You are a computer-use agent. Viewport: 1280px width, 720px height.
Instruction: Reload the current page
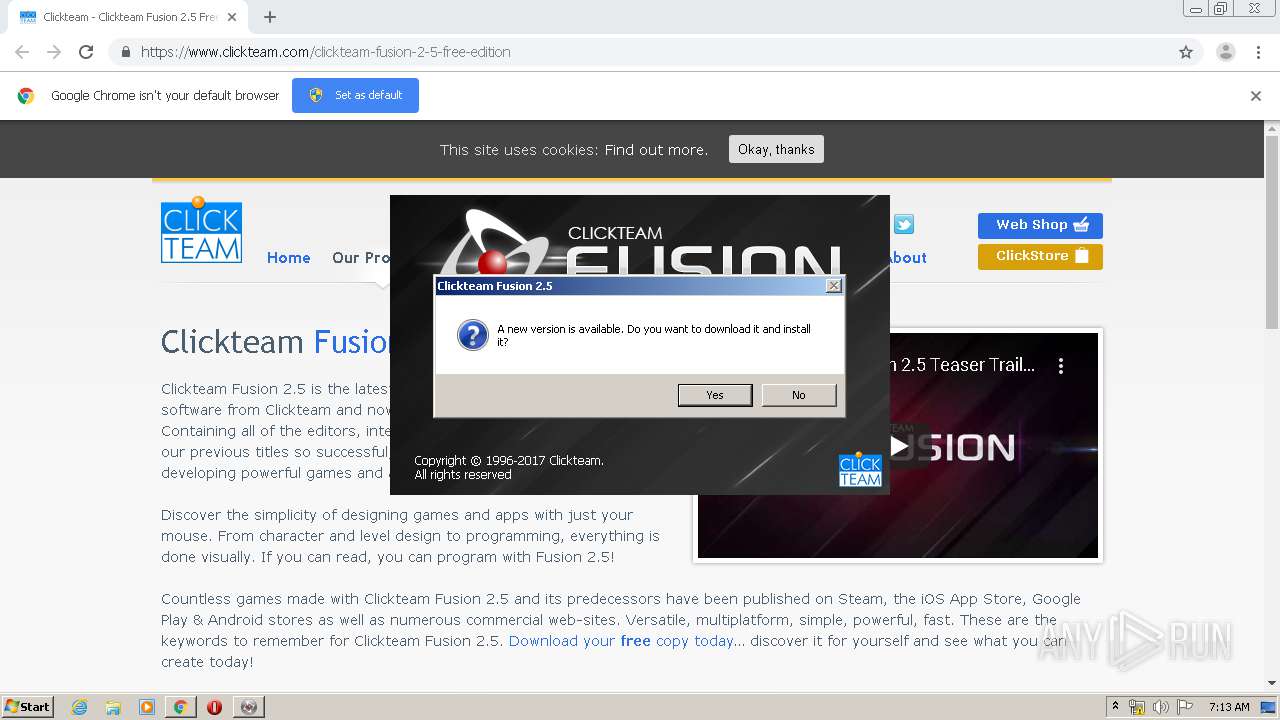click(x=86, y=52)
